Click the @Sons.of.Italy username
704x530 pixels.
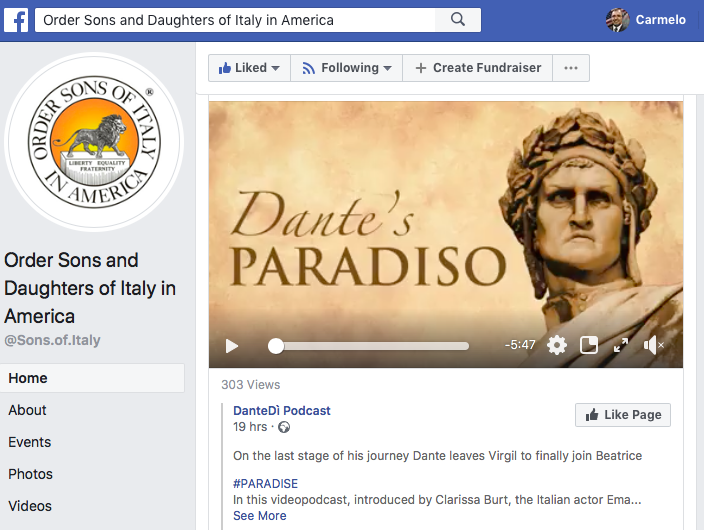pyautogui.click(x=52, y=340)
